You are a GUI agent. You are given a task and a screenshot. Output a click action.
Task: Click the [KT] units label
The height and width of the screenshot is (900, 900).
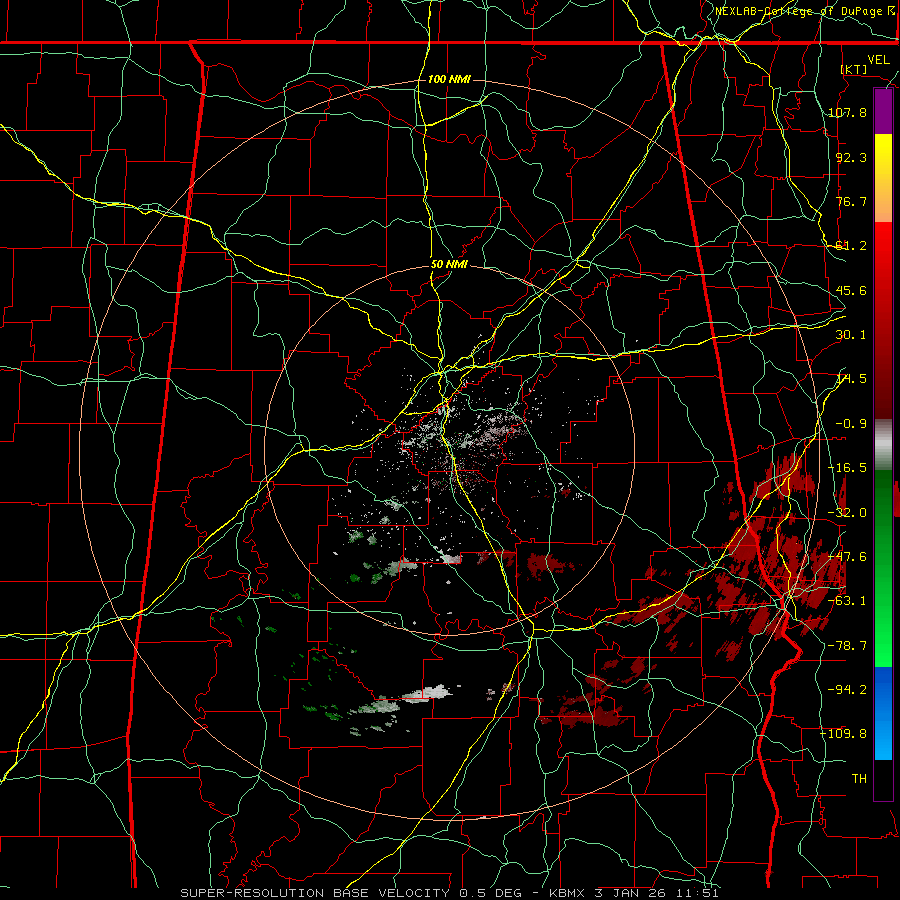(x=854, y=69)
